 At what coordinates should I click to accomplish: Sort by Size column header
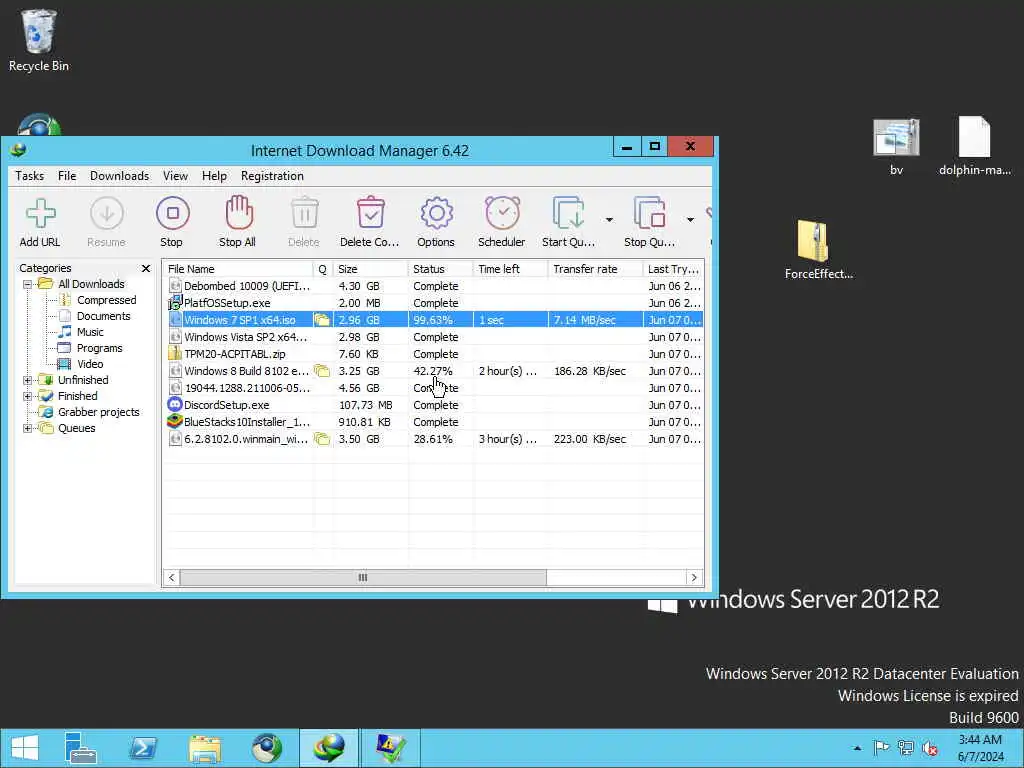[371, 269]
